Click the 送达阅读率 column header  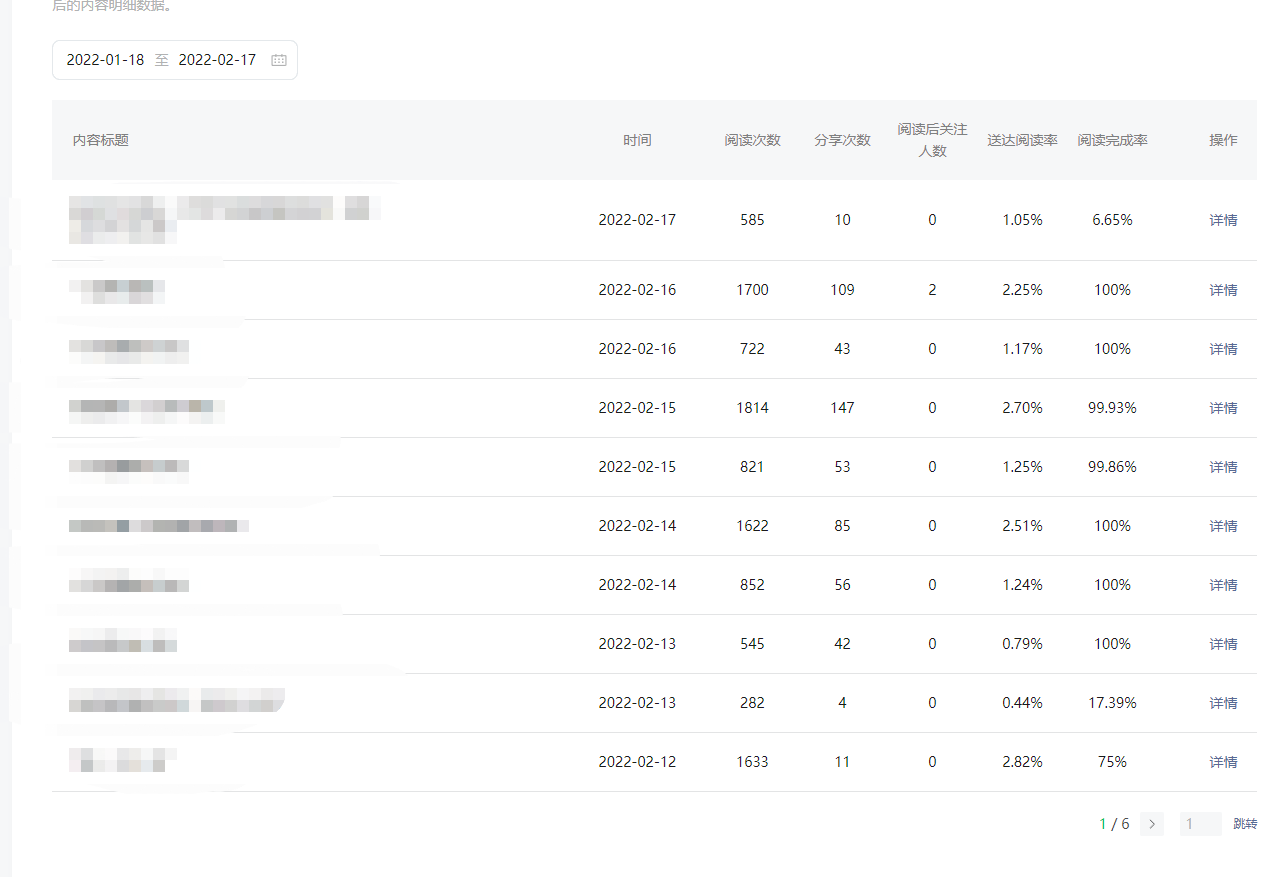[x=1022, y=140]
